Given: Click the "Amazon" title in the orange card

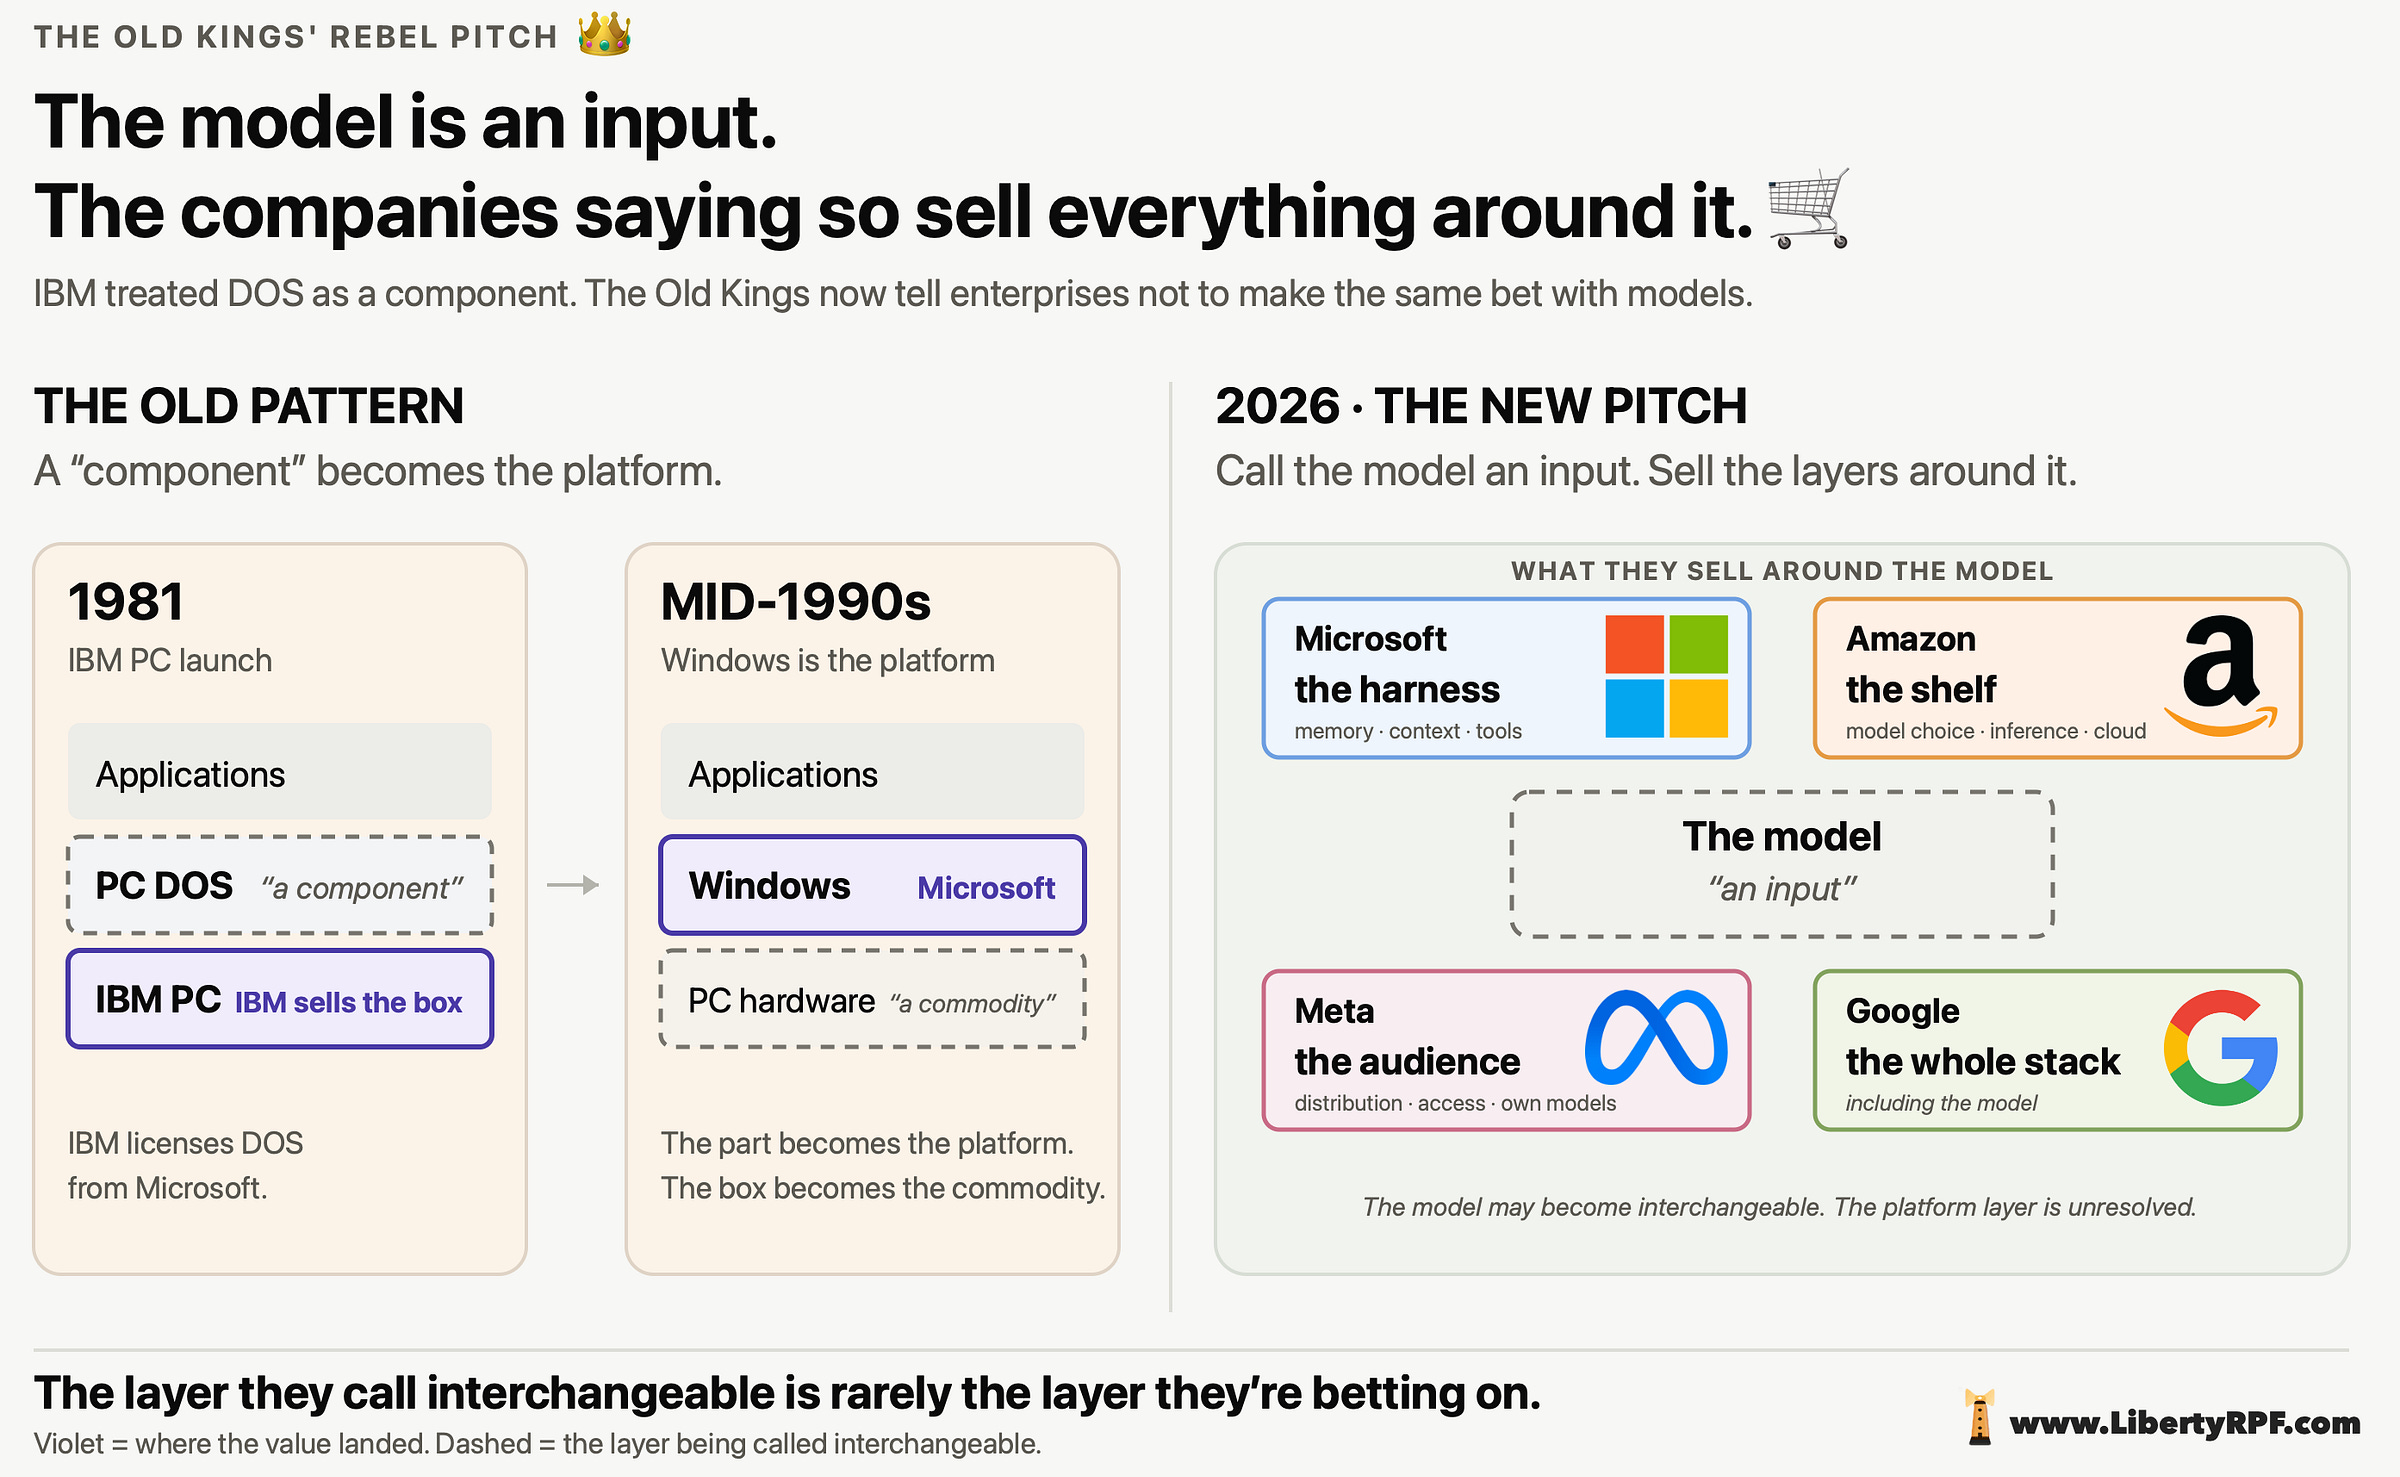Looking at the screenshot, I should tap(1911, 639).
